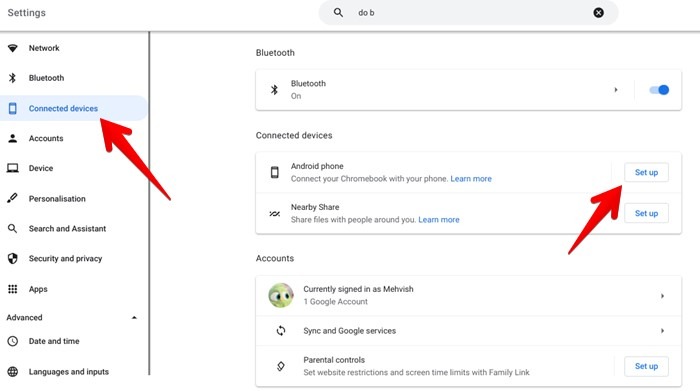700x391 pixels.
Task: Click 'Sync and Google services' text
Action: click(x=350, y=331)
